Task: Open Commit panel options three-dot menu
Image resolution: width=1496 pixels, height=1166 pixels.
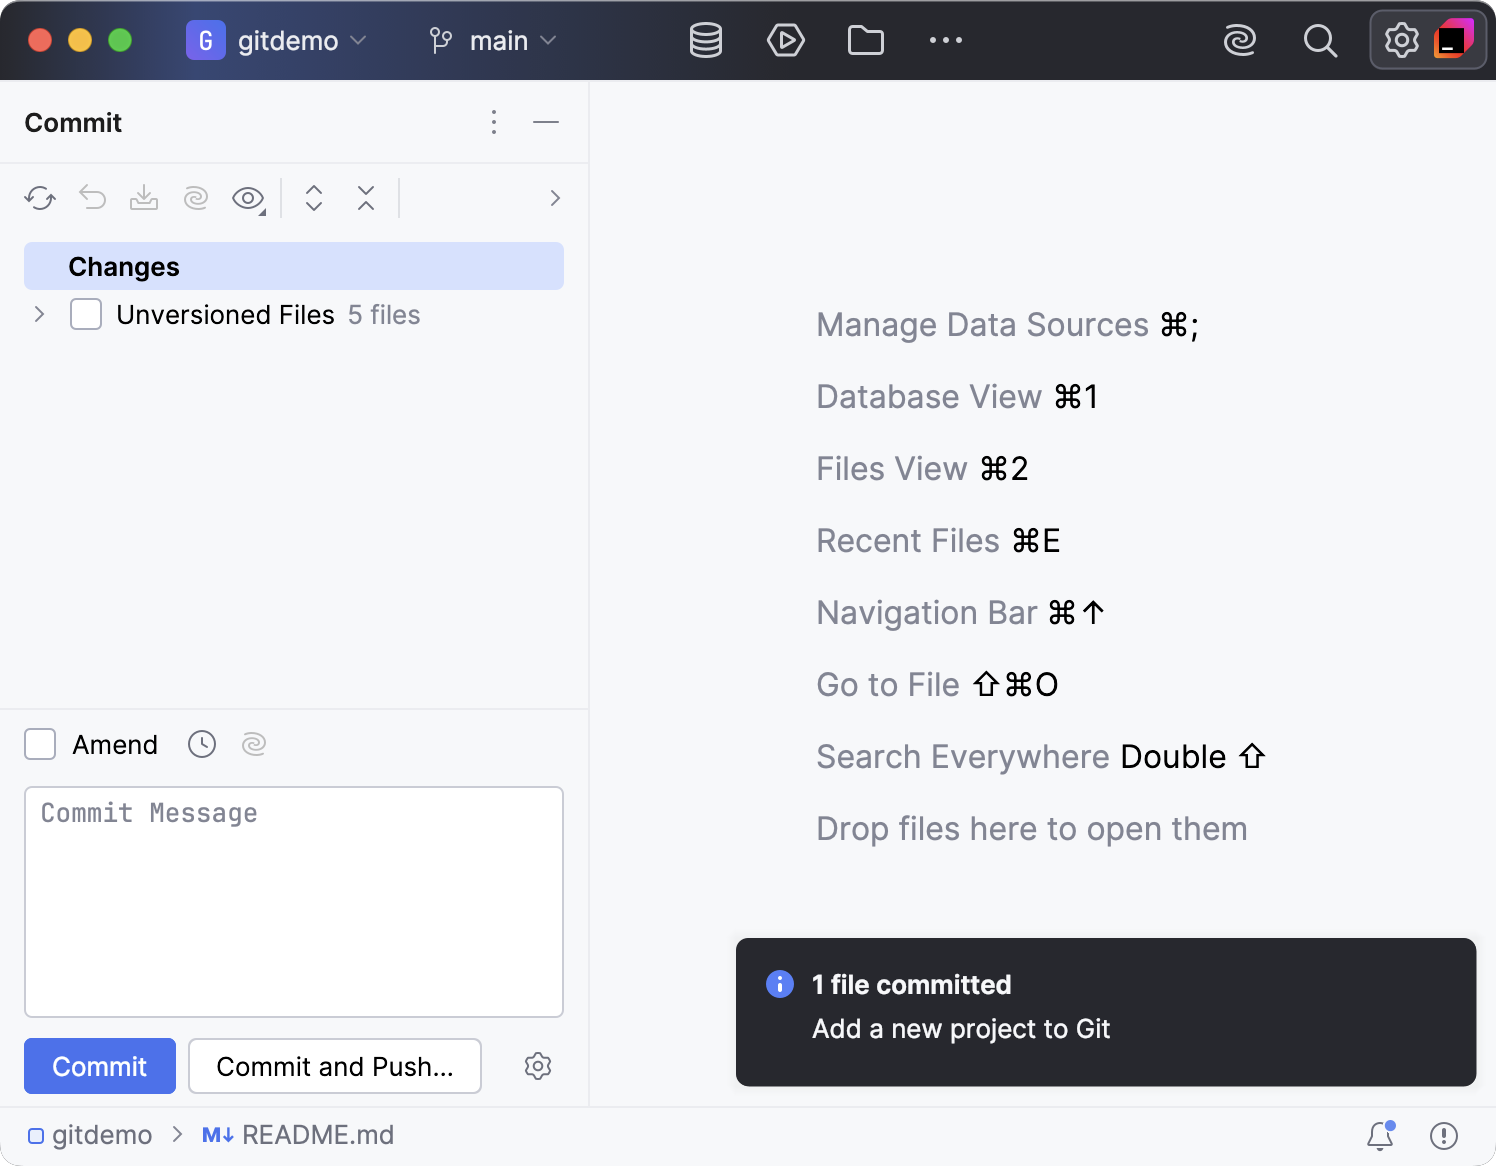Action: pos(494,122)
